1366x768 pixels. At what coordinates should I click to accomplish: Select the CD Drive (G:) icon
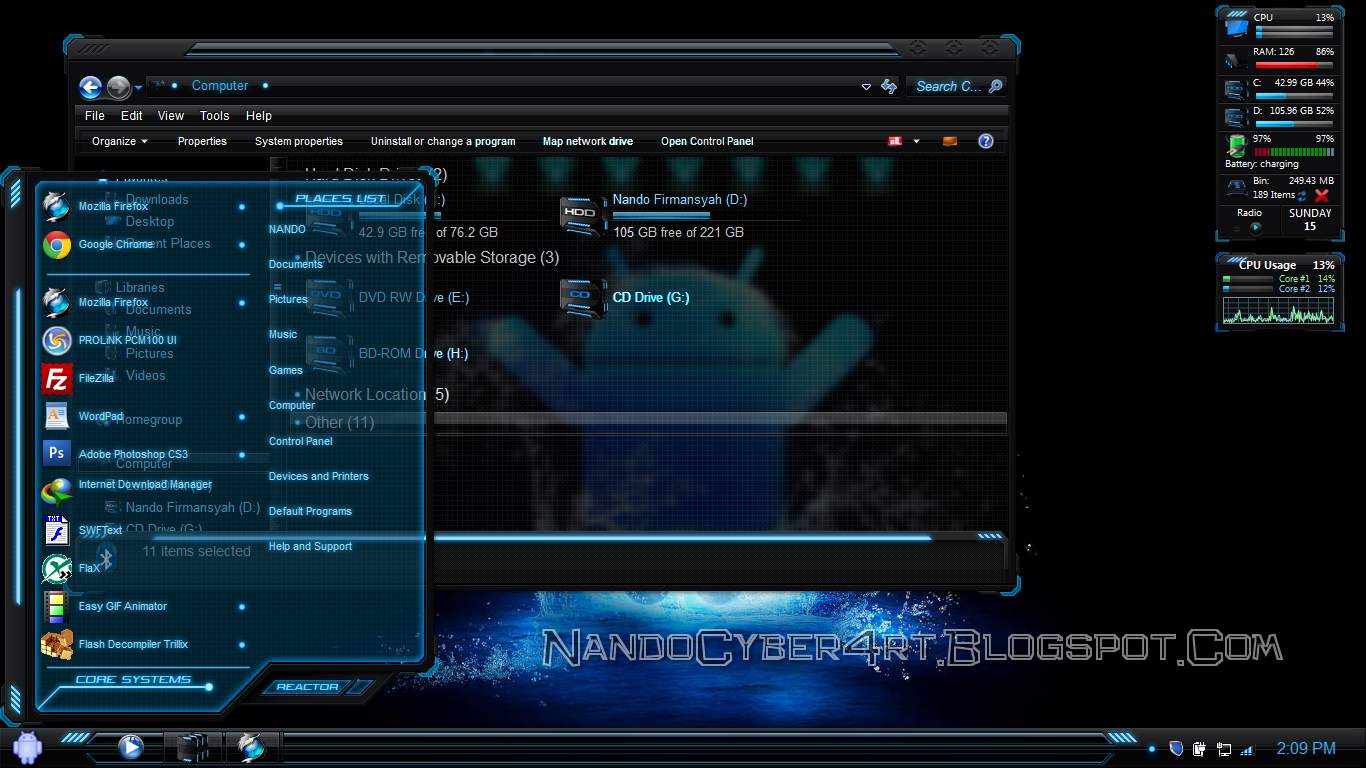(x=583, y=297)
